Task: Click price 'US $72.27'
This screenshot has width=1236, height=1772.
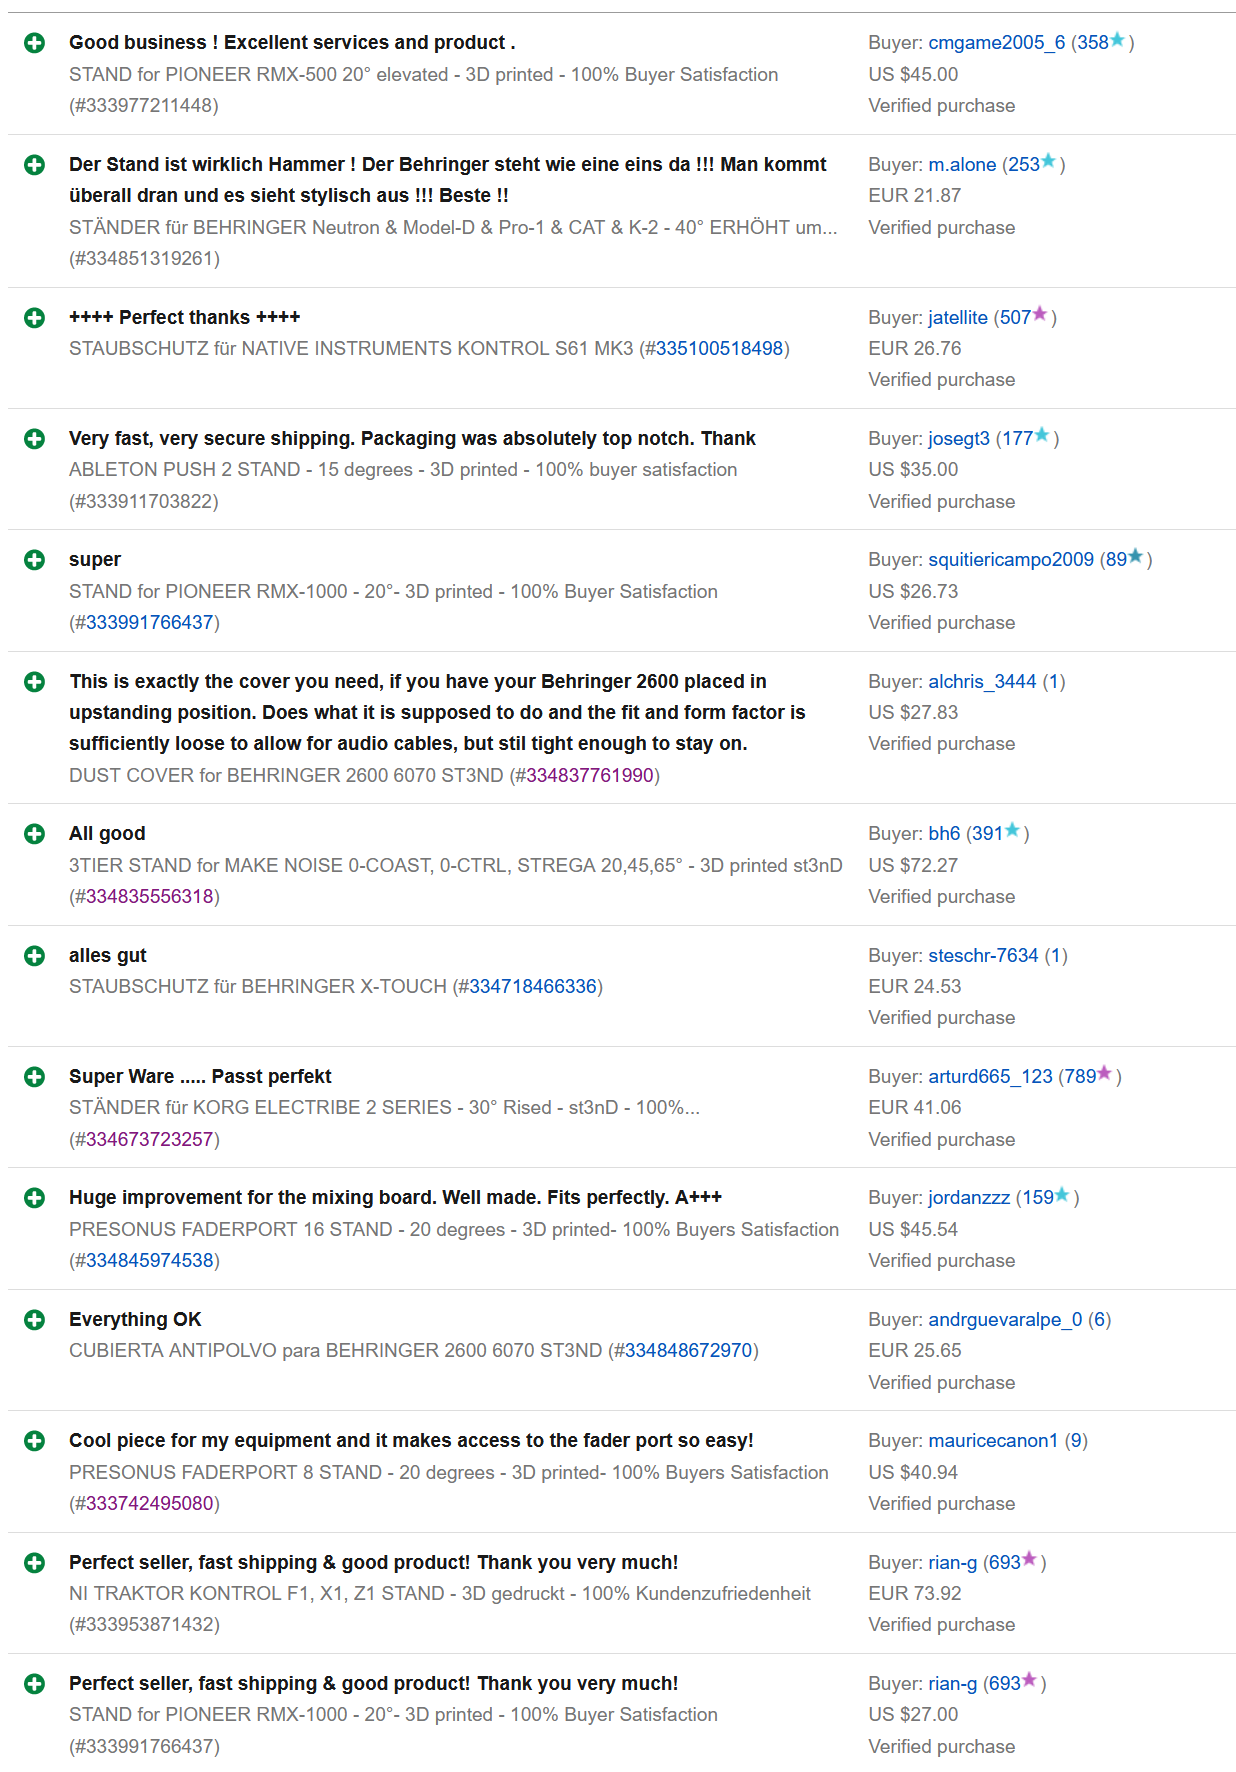Action: click(913, 866)
